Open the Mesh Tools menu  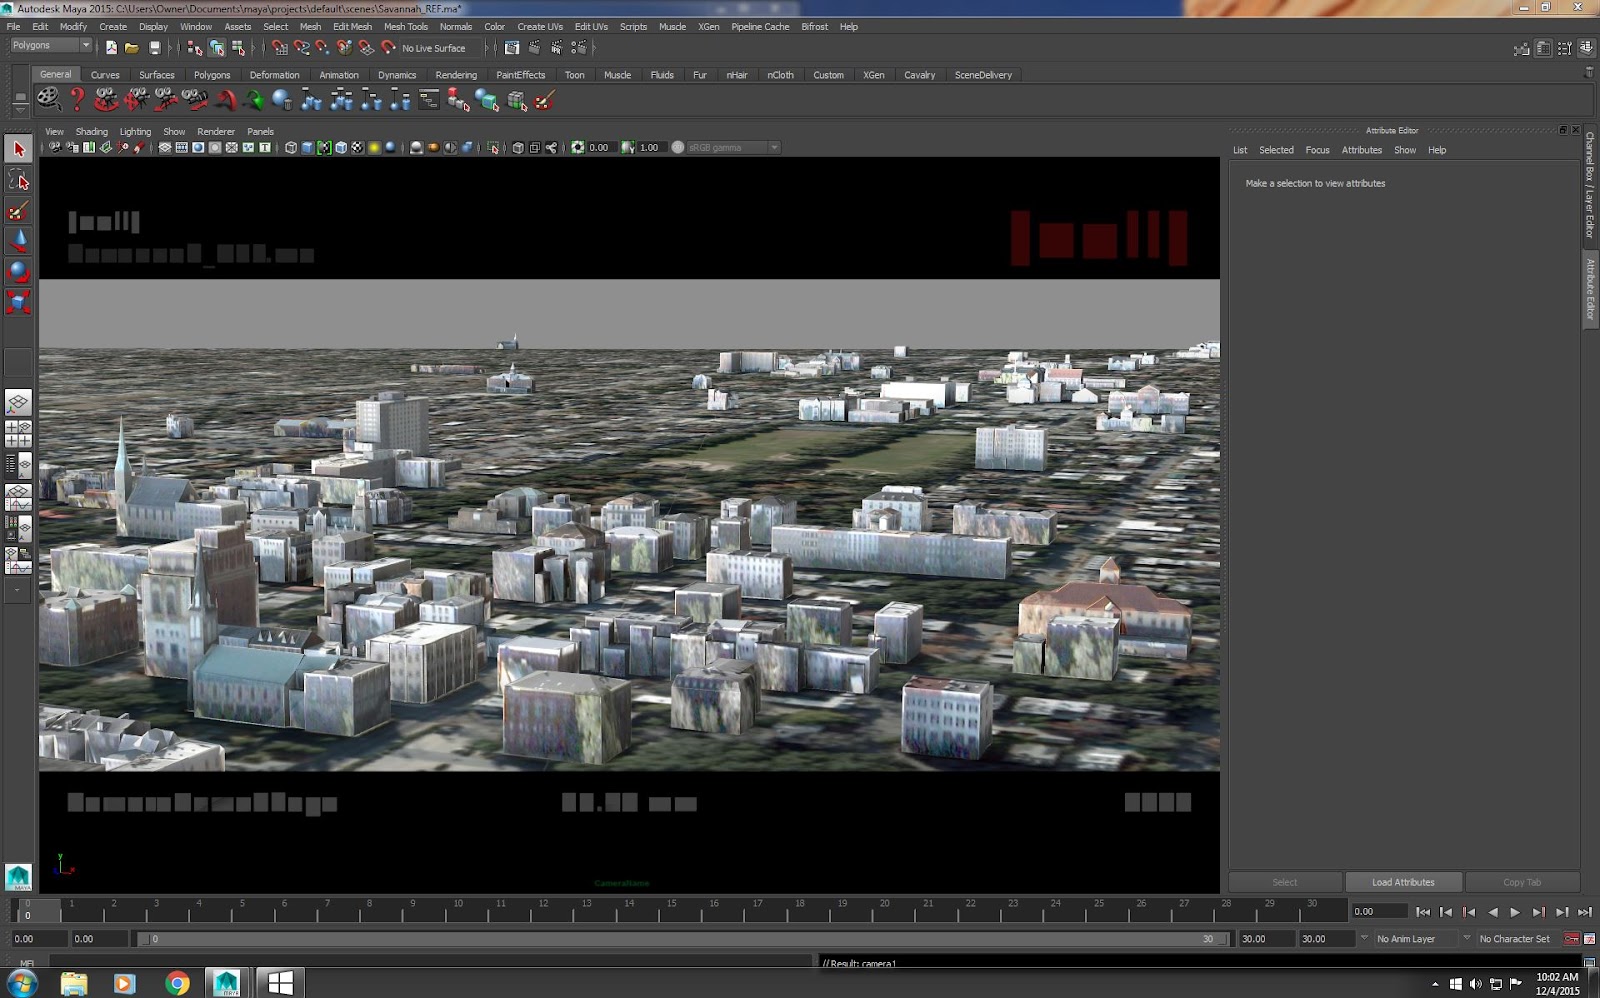[x=405, y=27]
